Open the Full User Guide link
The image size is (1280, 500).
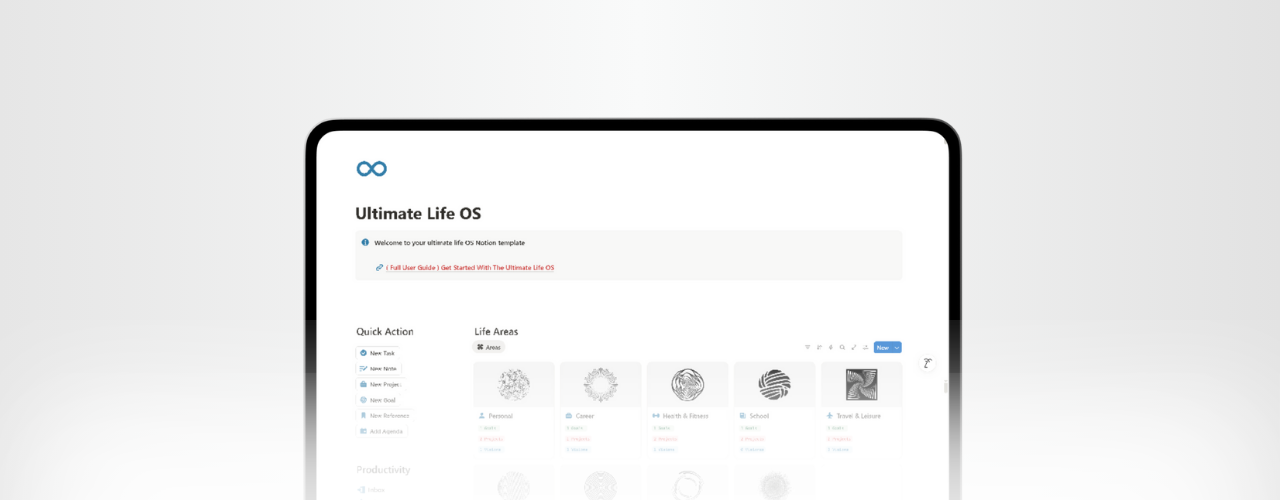469,268
